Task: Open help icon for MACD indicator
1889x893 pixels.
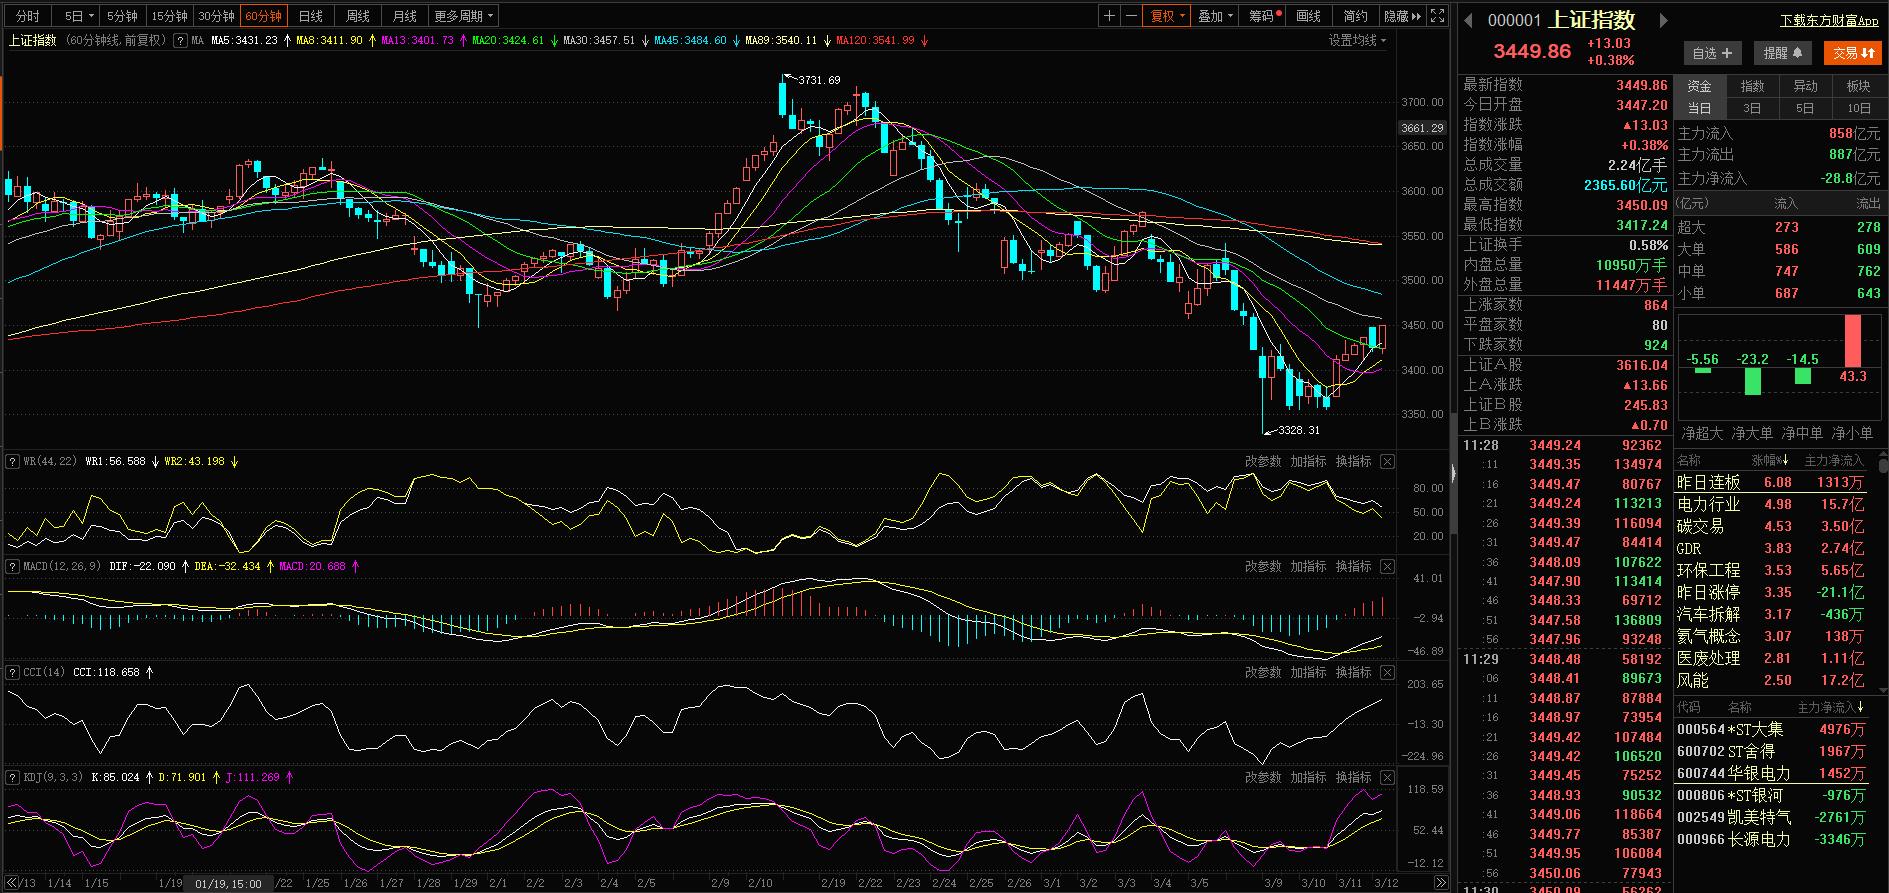Action: [13, 567]
